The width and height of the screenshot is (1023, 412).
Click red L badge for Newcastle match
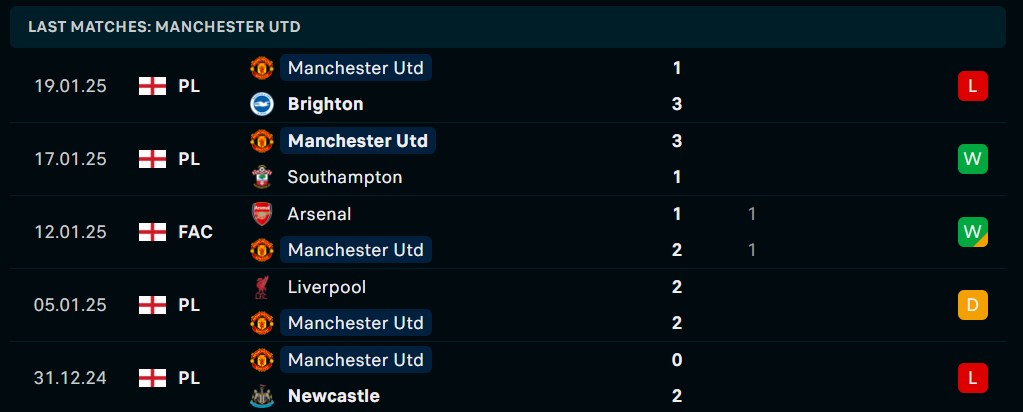tap(972, 378)
